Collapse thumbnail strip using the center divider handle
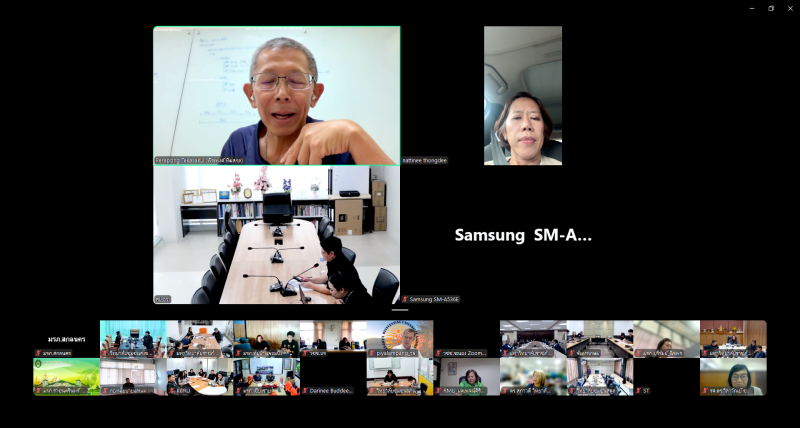Viewport: 800px width, 428px height. point(400,311)
